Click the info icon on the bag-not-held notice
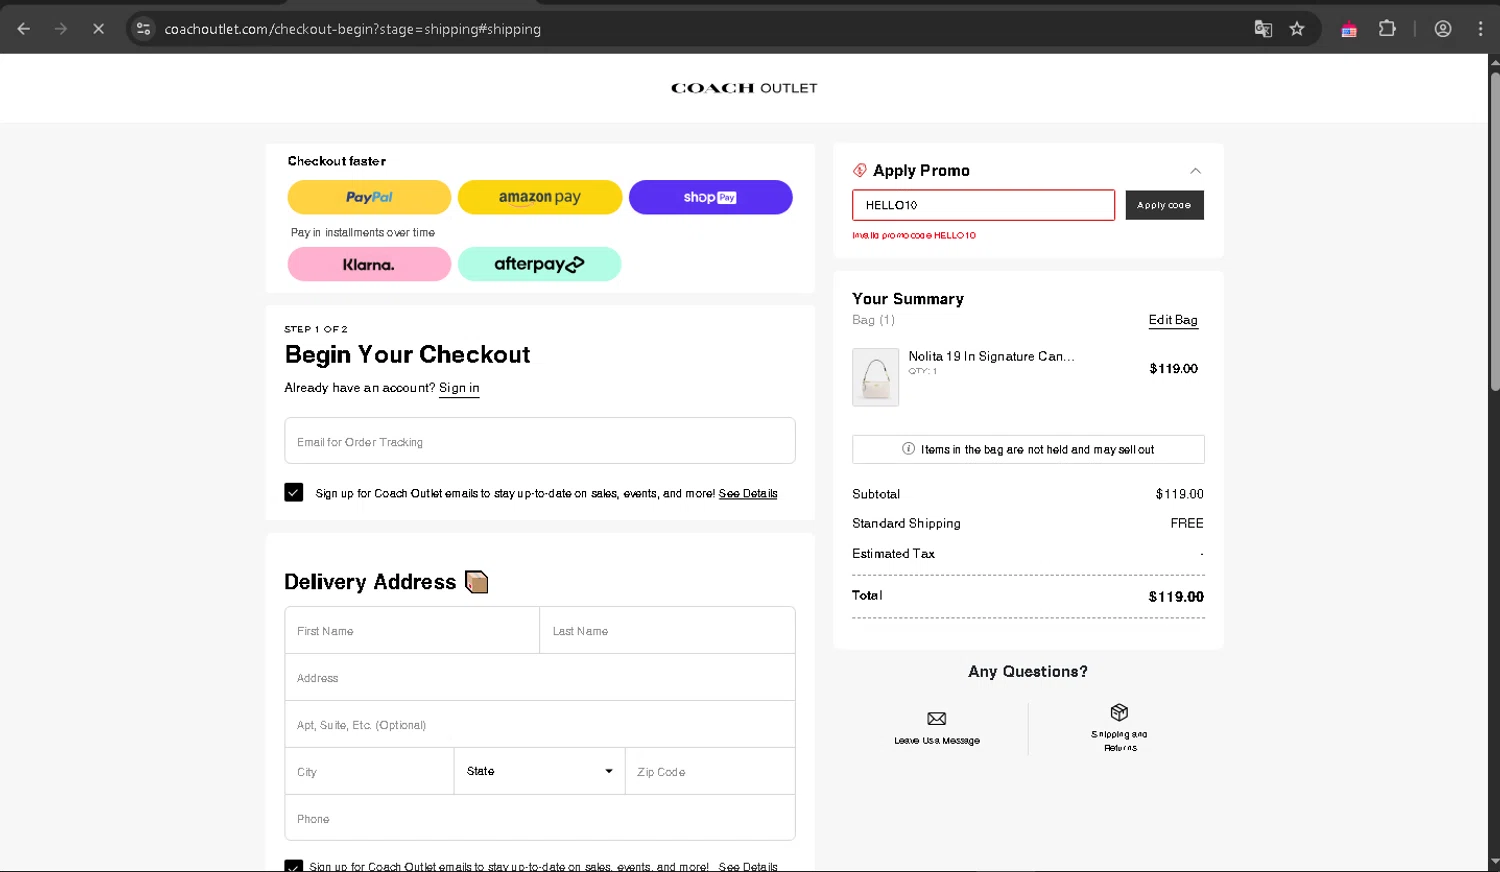1500x872 pixels. [x=908, y=449]
